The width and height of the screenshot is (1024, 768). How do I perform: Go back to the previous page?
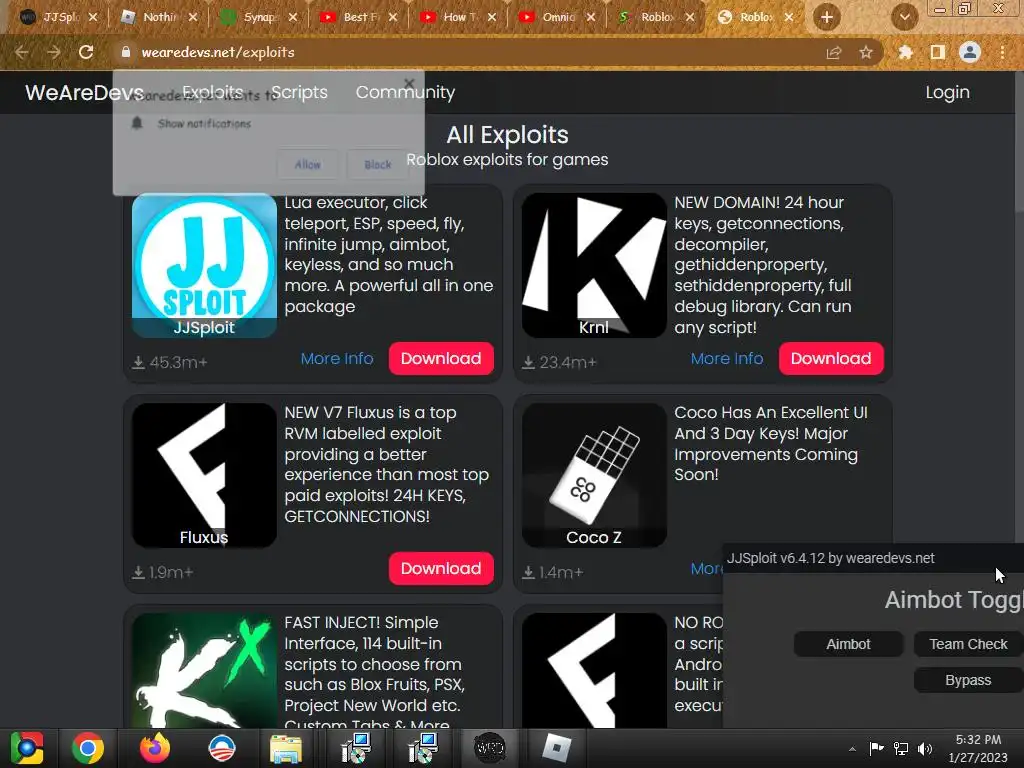click(x=22, y=52)
